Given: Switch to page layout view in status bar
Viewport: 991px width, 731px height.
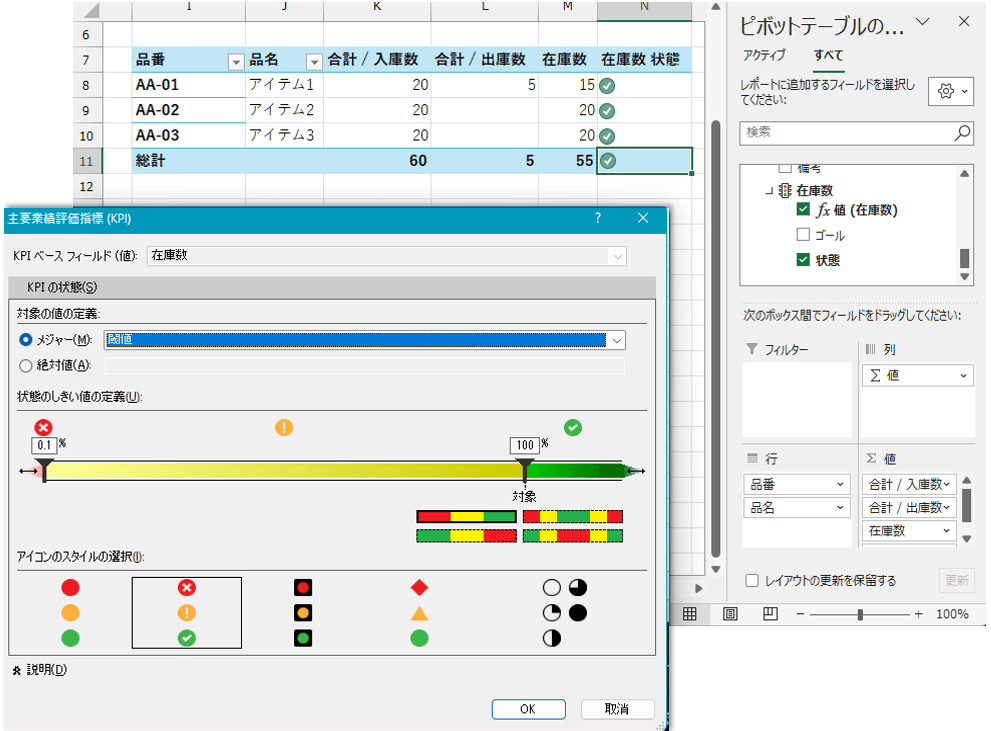Looking at the screenshot, I should coord(730,613).
